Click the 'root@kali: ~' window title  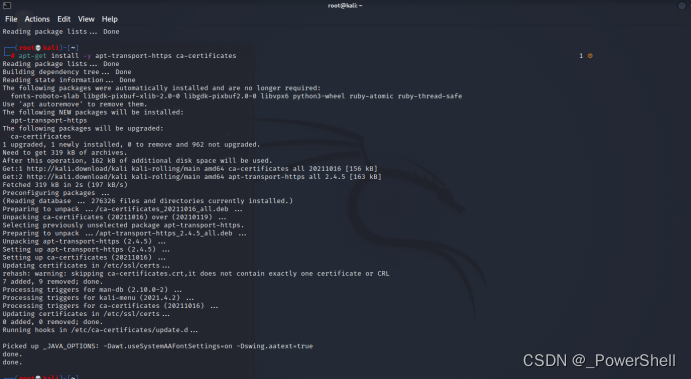tap(345, 5)
